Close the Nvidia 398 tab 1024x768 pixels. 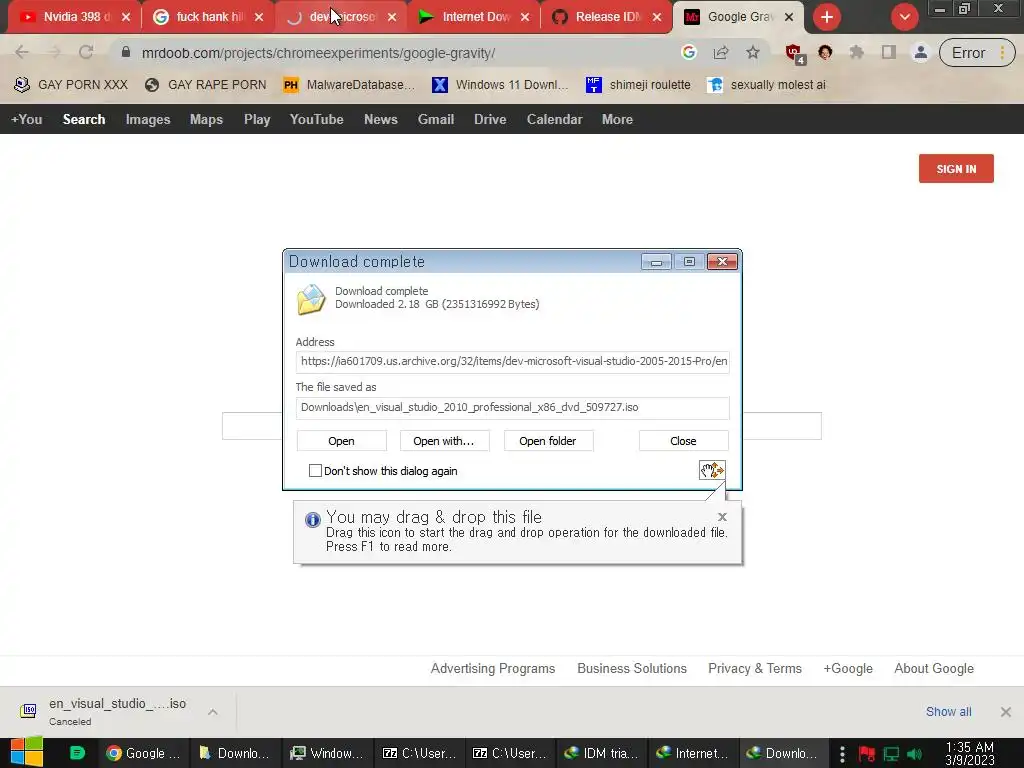(x=126, y=17)
